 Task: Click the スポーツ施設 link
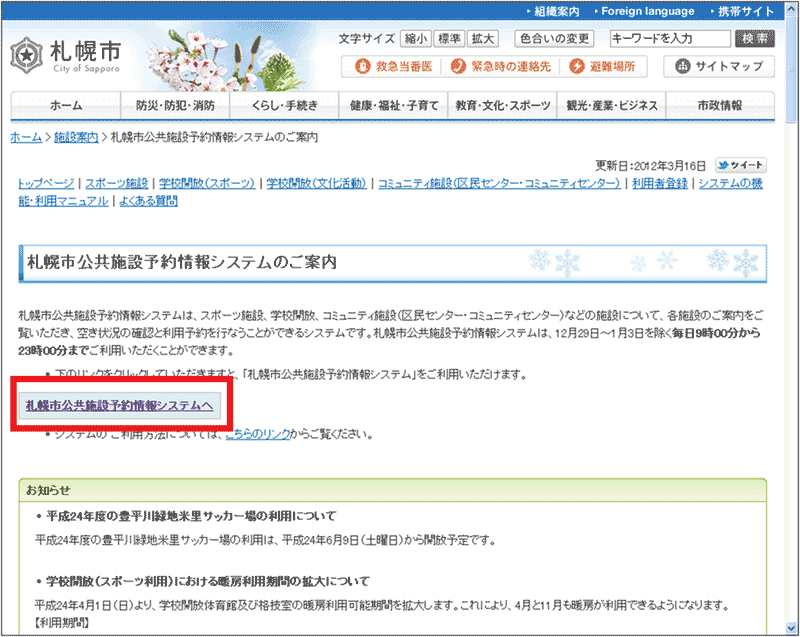coord(117,183)
